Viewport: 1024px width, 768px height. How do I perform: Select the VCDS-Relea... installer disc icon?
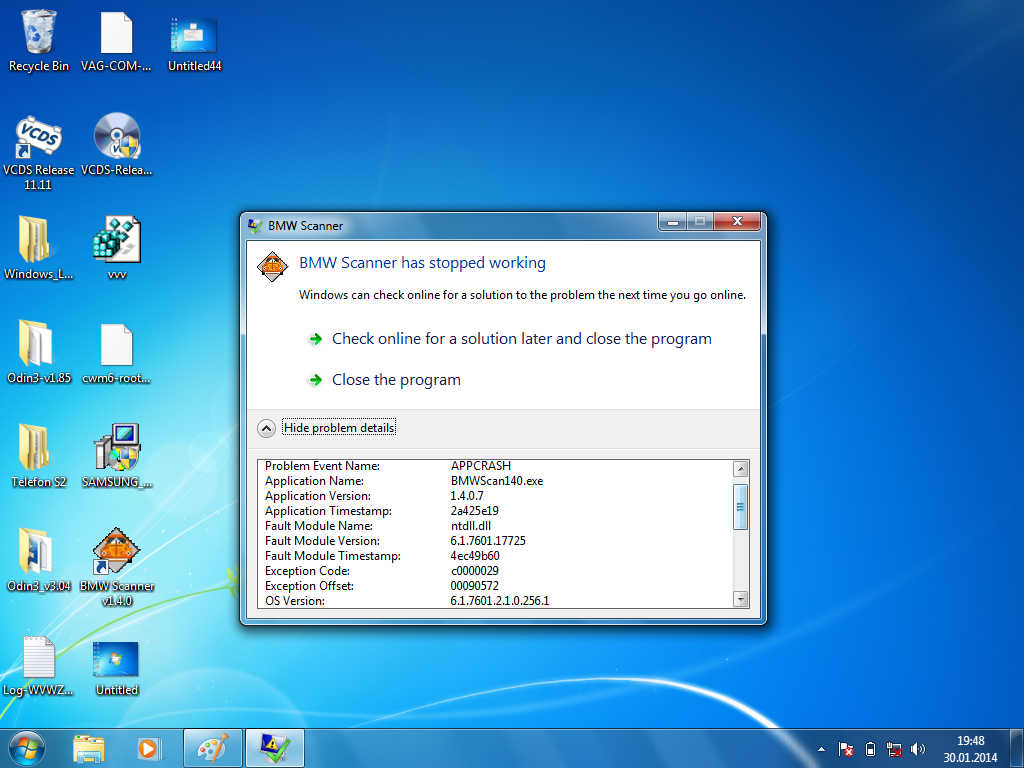click(x=117, y=145)
